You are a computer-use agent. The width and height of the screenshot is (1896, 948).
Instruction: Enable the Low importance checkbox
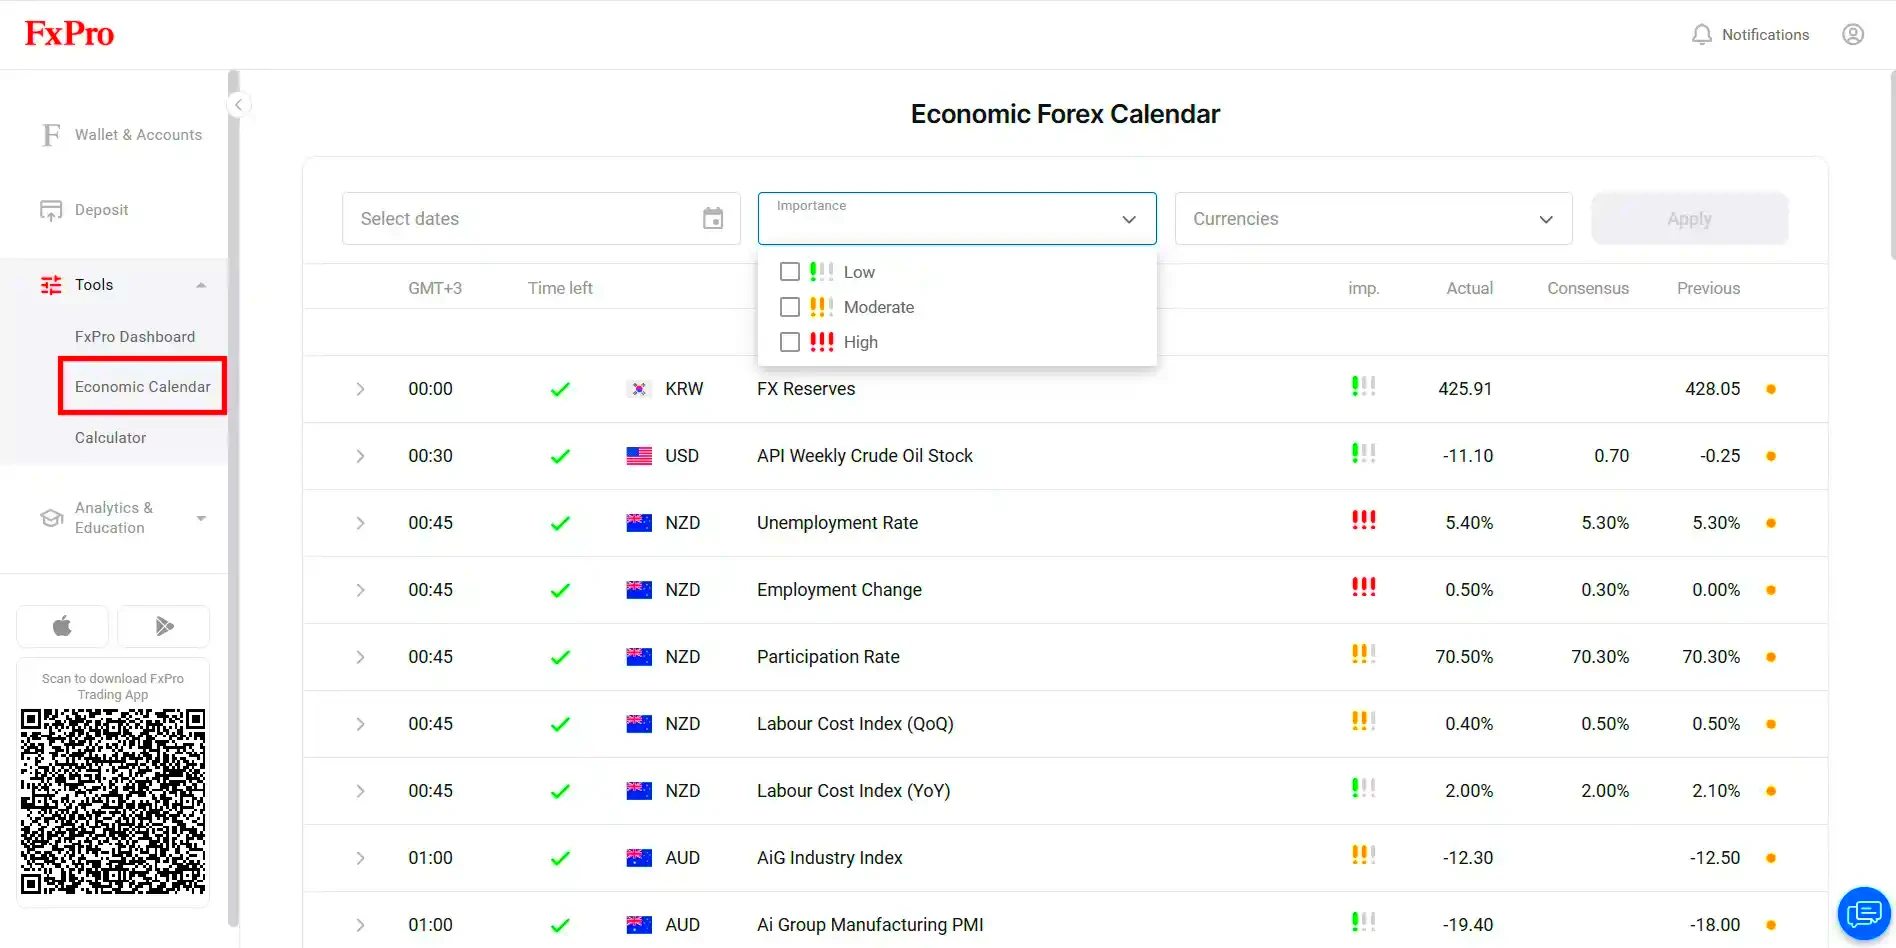[x=789, y=271]
